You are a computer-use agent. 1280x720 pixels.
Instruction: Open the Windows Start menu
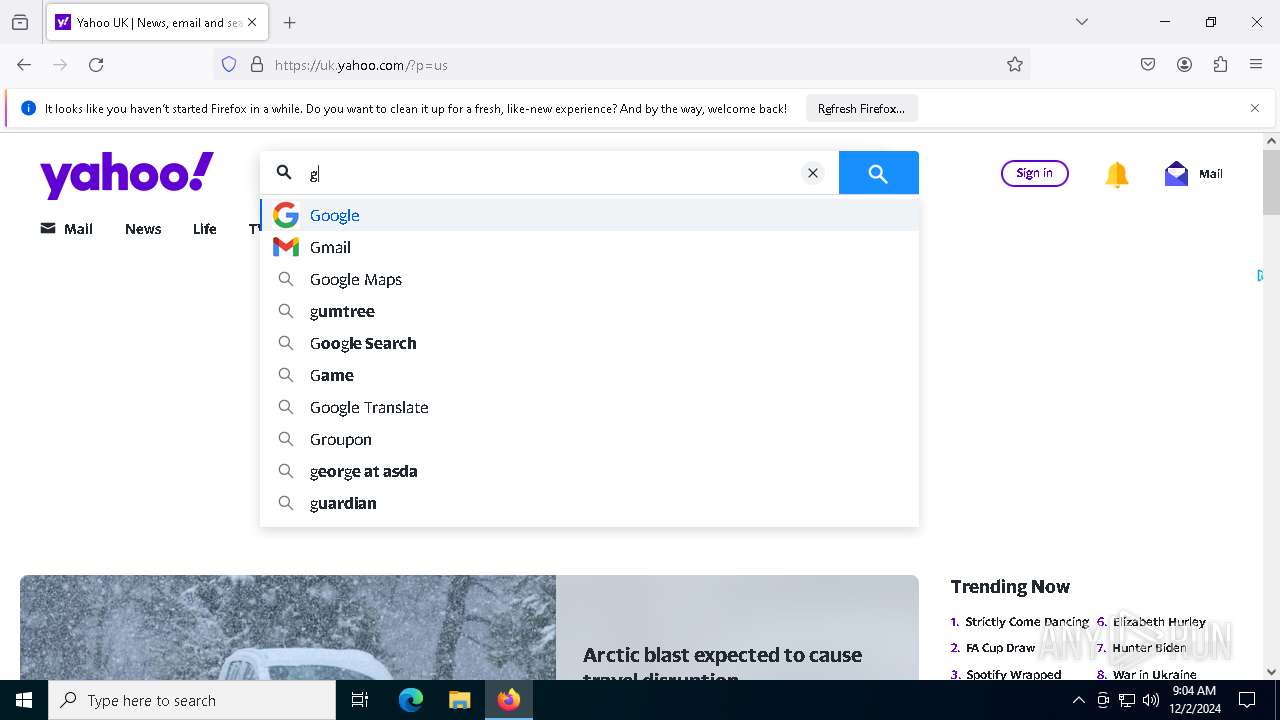[x=24, y=700]
